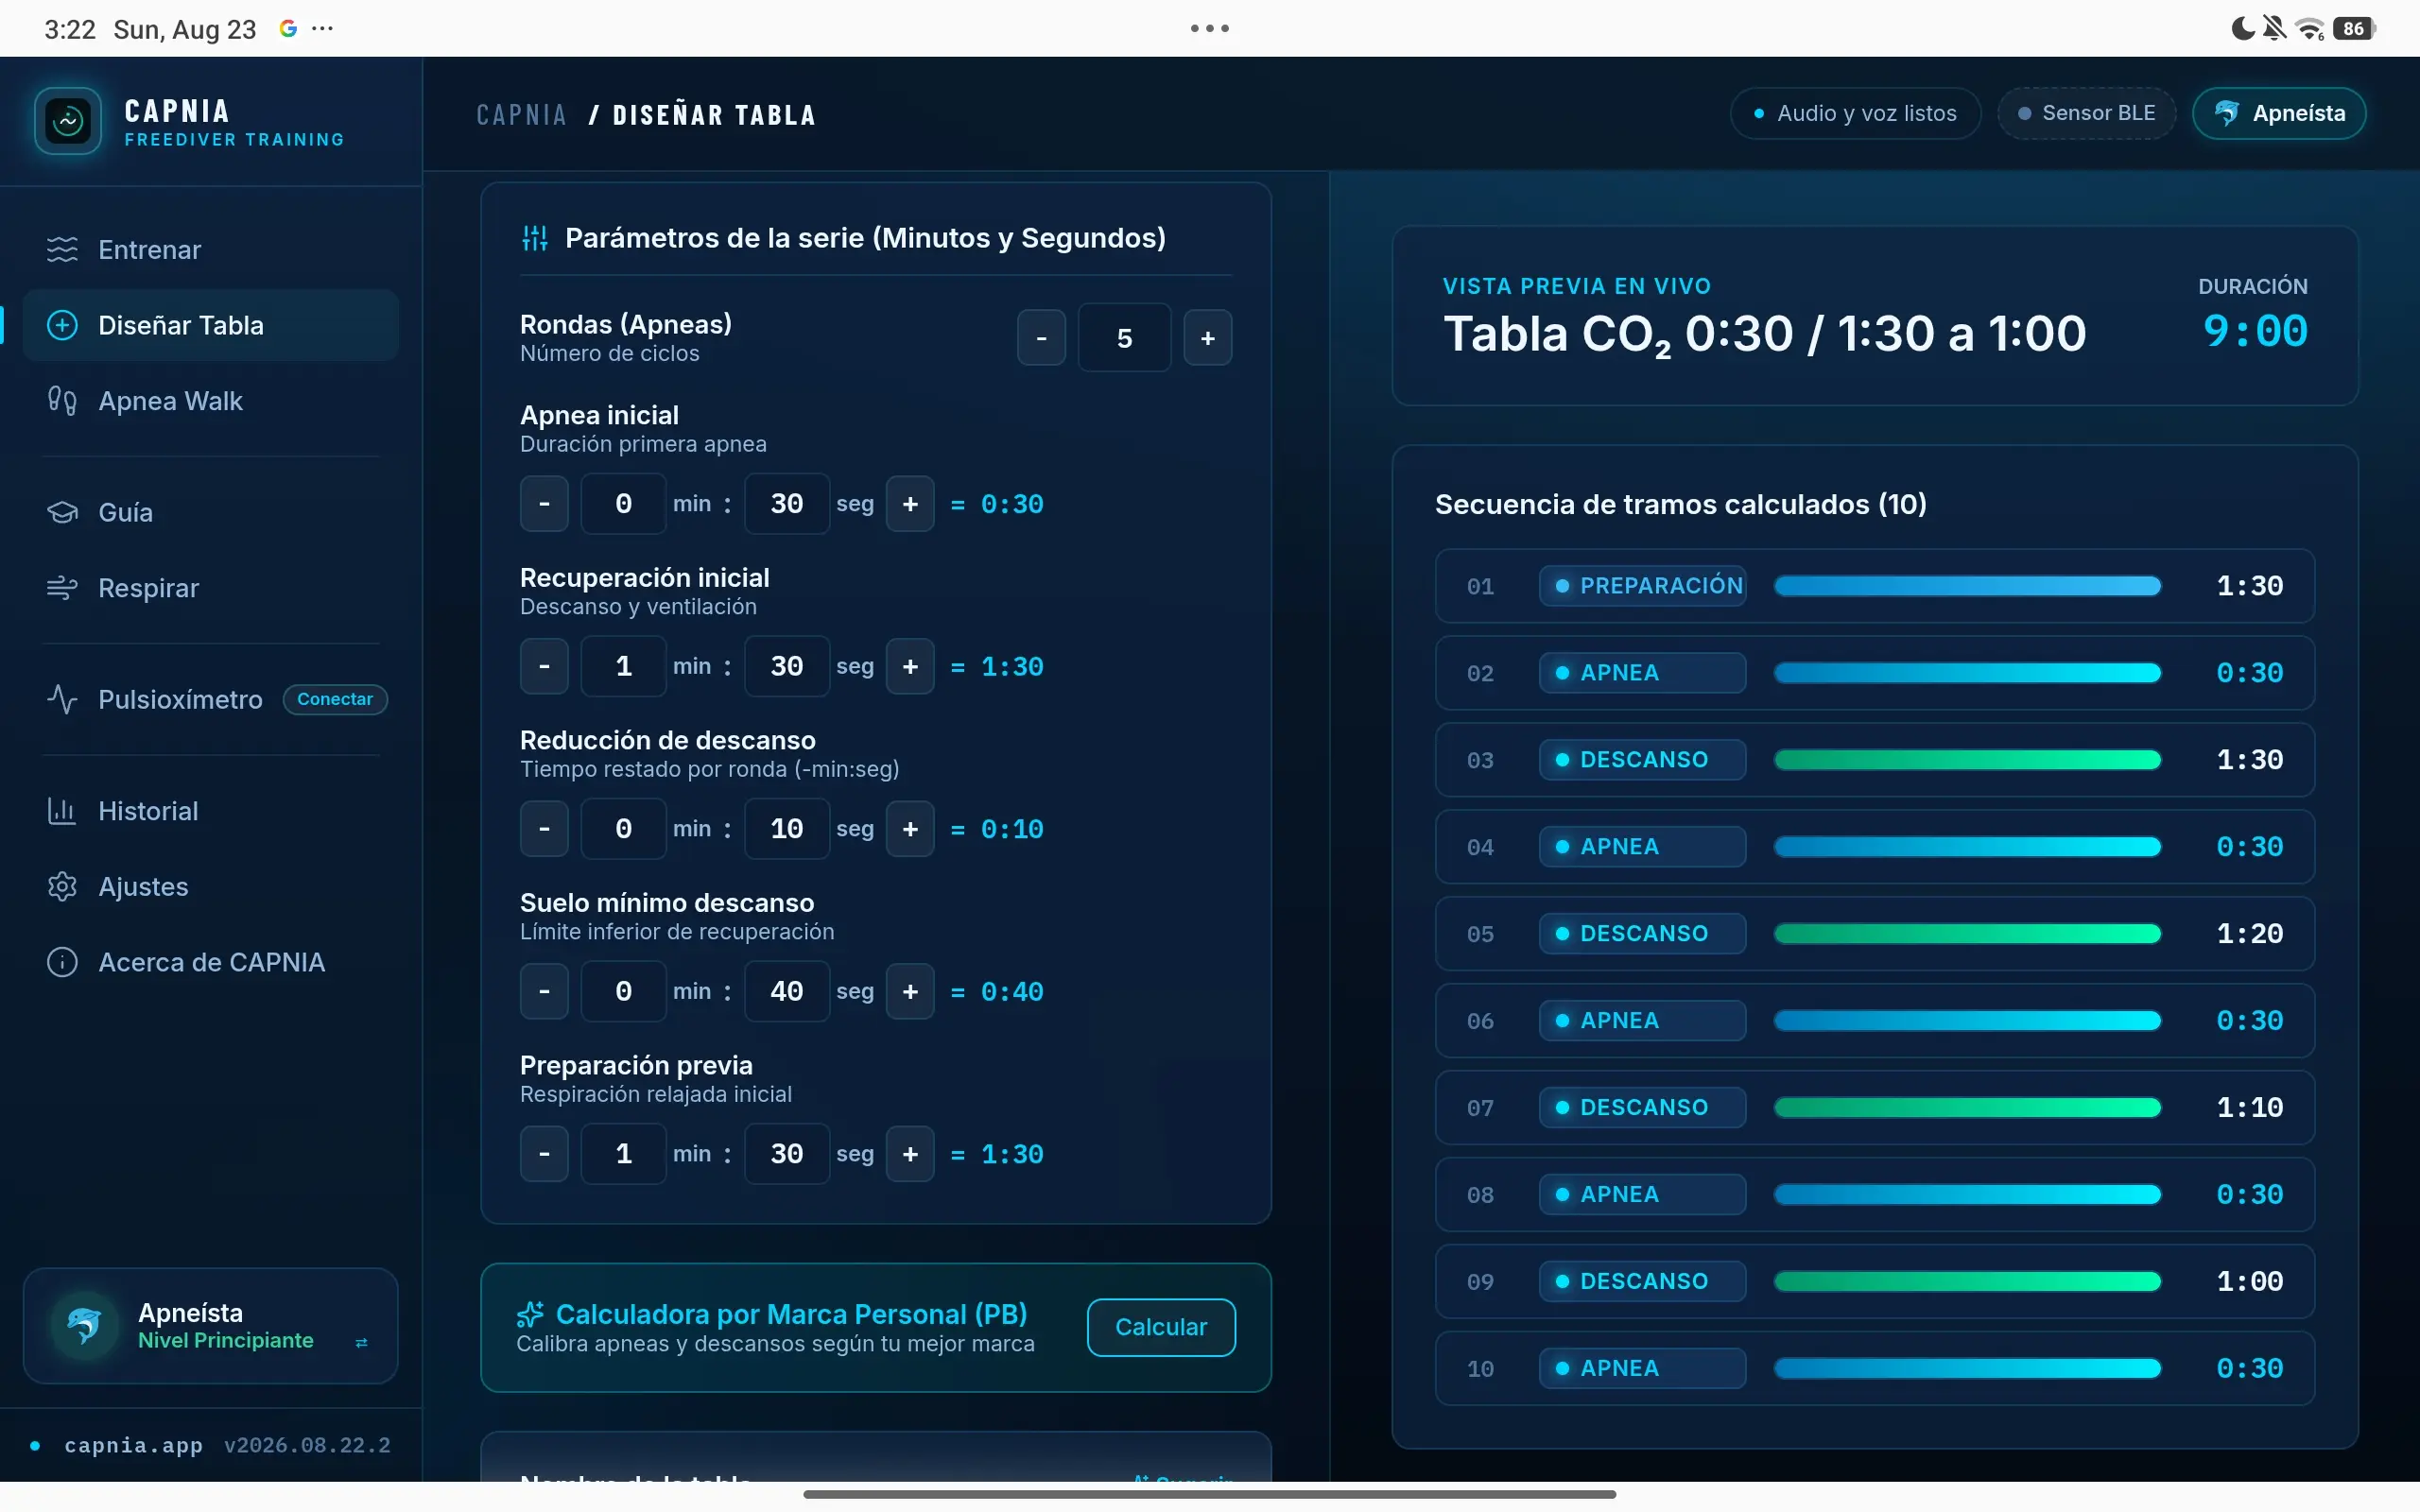Open Ajustes in the sidebar
Viewport: 2420px width, 1512px height.
[211, 887]
